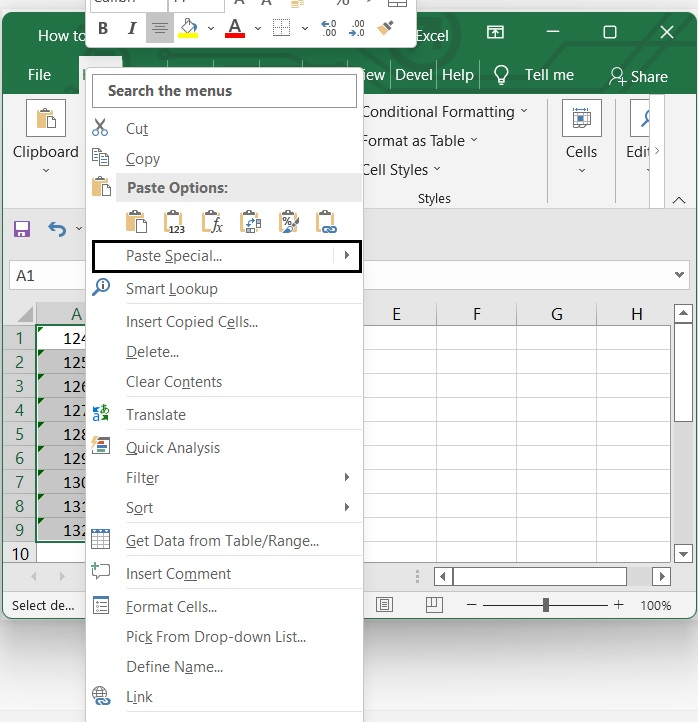Select Insert Comment
Image resolution: width=700 pixels, height=722 pixels.
click(224, 574)
